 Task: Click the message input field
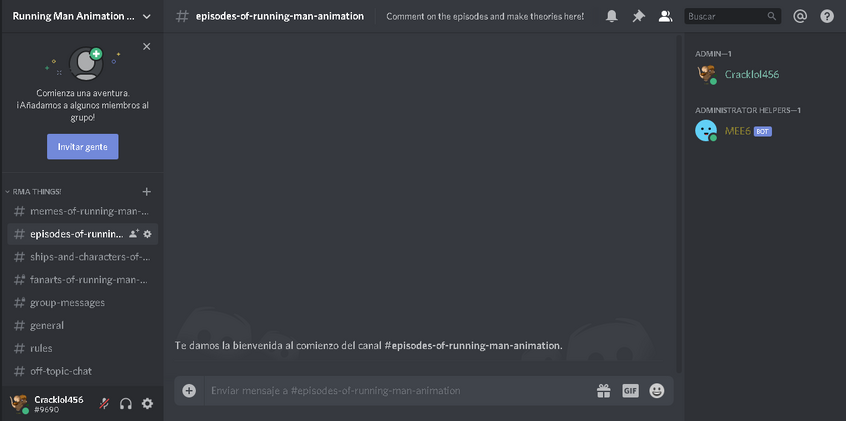[x=395, y=391]
